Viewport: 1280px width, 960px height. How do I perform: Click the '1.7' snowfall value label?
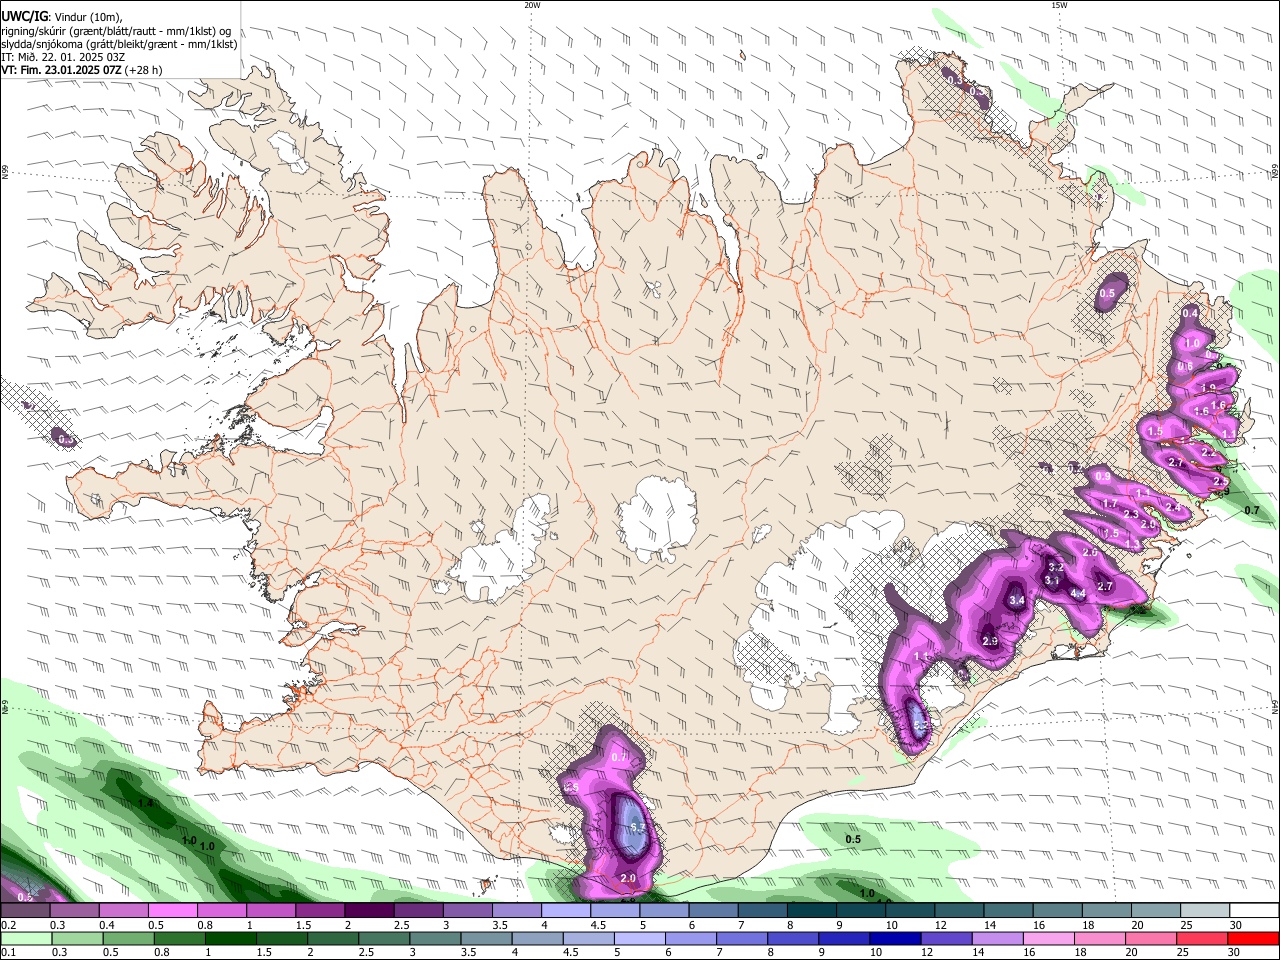pos(1109,504)
